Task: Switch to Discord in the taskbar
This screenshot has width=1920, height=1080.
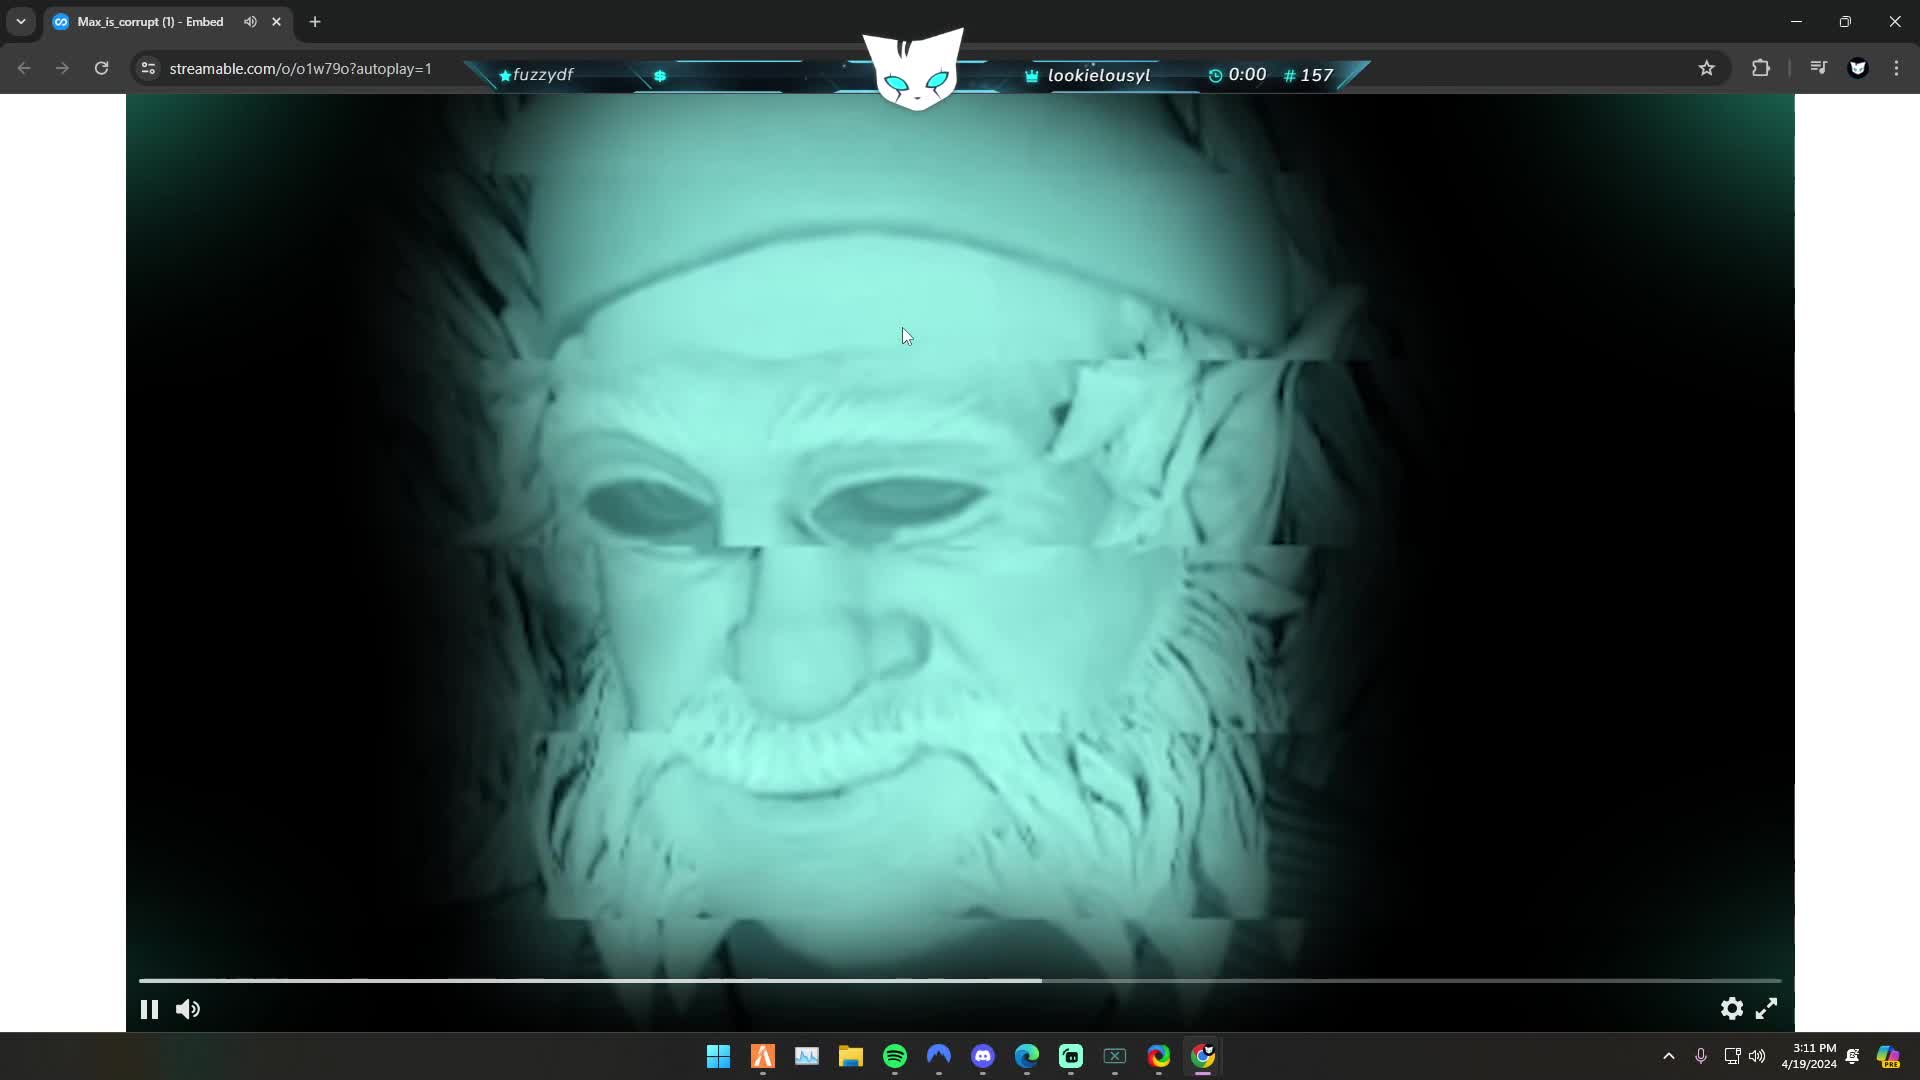Action: [x=983, y=1056]
